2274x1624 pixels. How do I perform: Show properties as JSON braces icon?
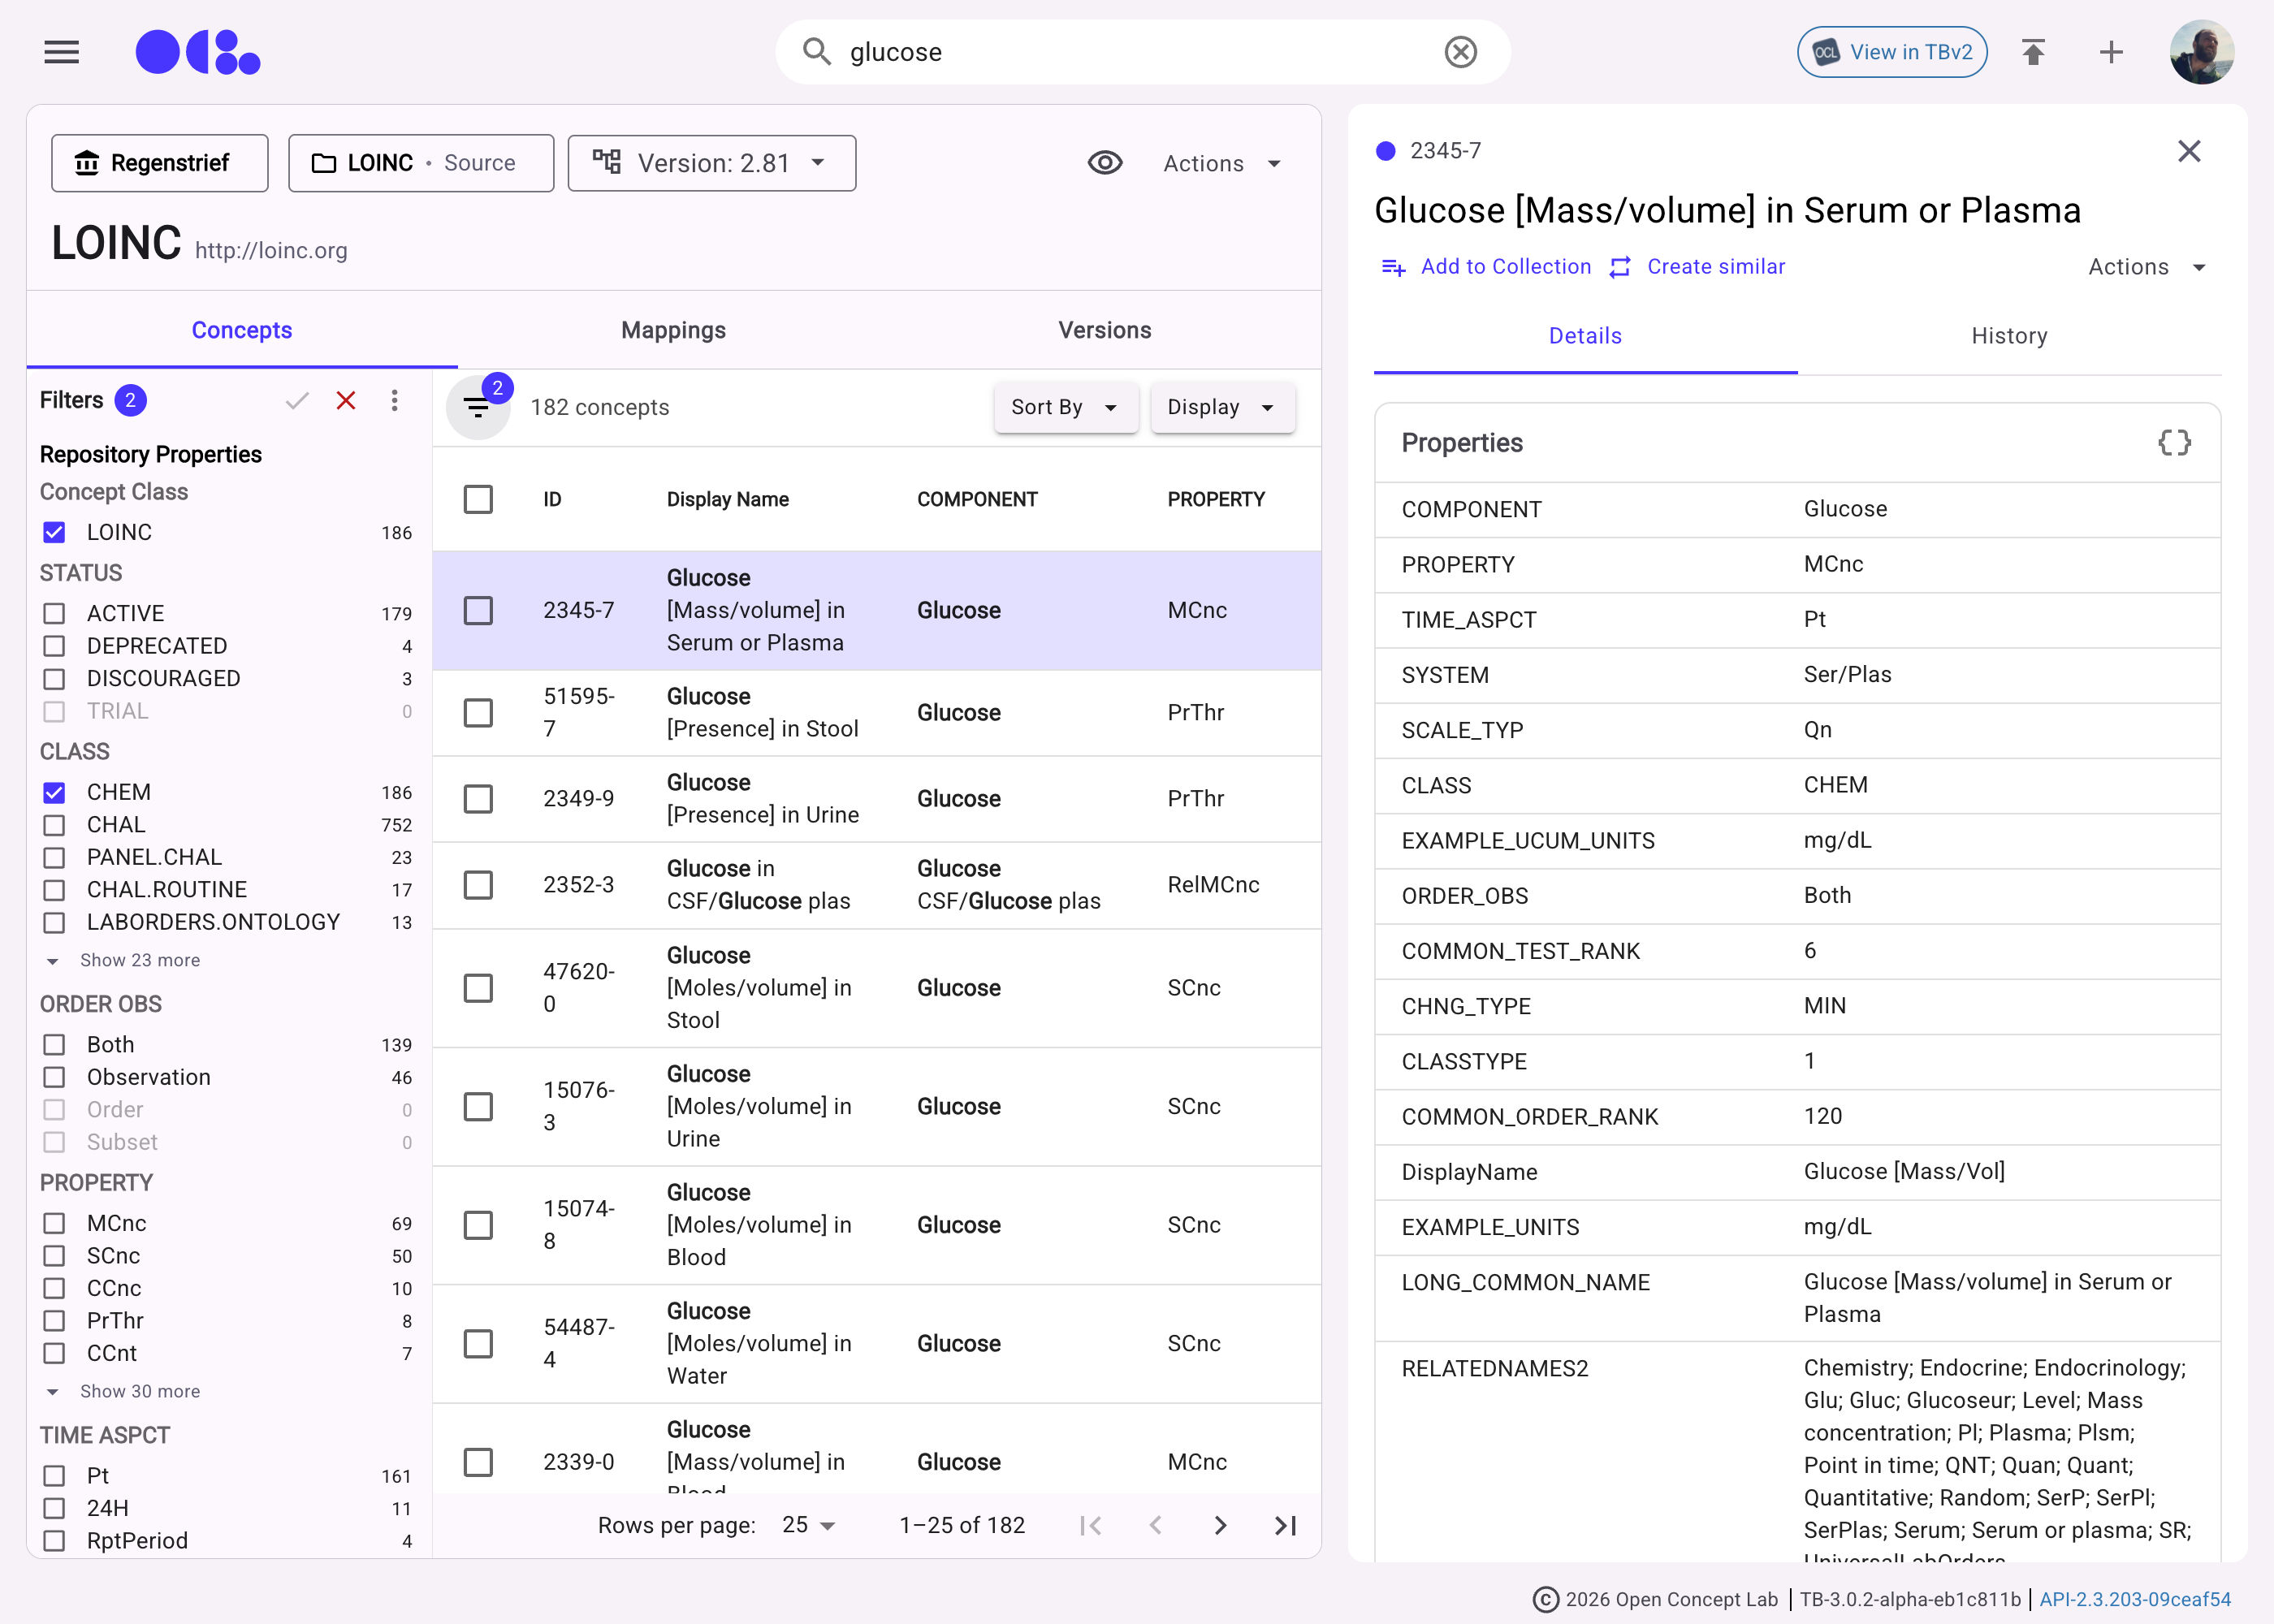coord(2174,443)
